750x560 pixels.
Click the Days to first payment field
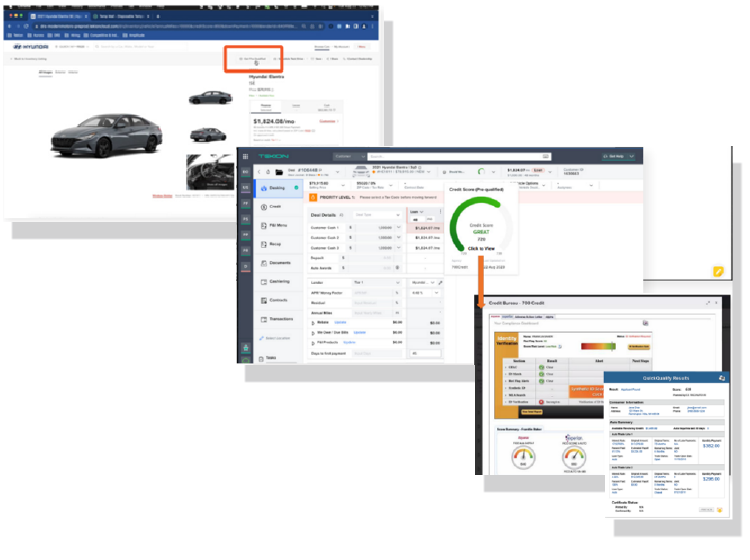(377, 353)
